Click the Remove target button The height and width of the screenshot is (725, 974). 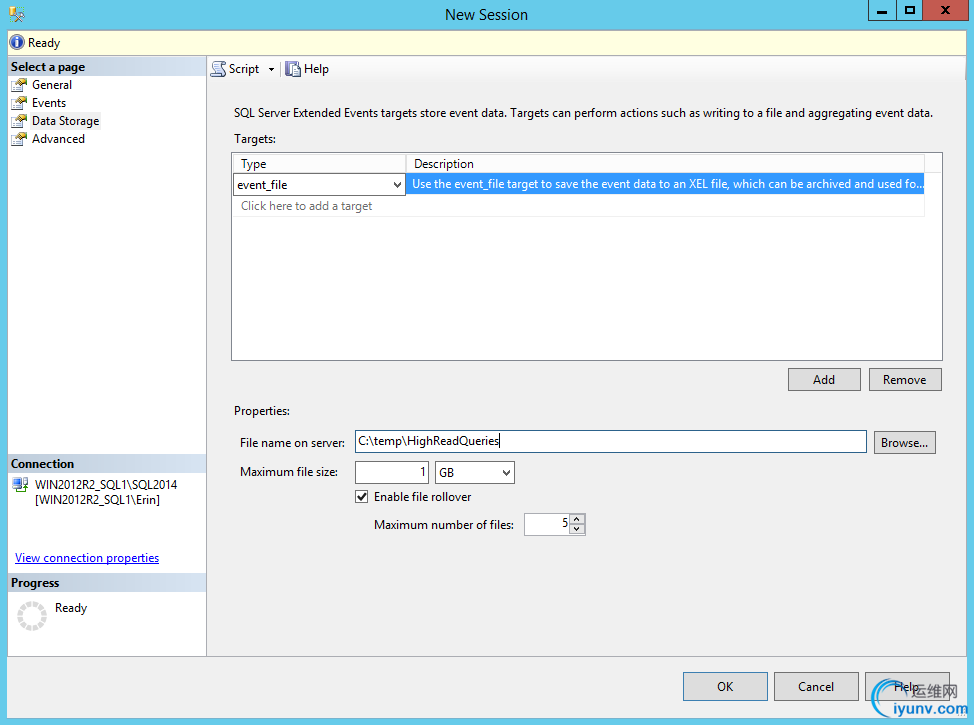(905, 380)
